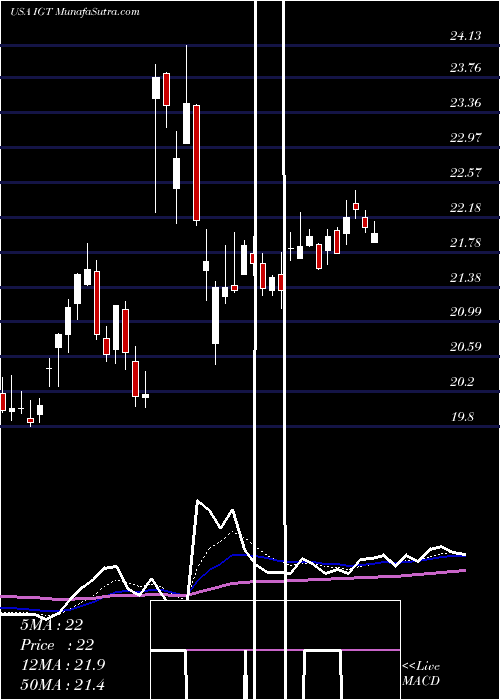Click the 23.36 price axis label
Screen dimensions: 500x700
click(466, 103)
